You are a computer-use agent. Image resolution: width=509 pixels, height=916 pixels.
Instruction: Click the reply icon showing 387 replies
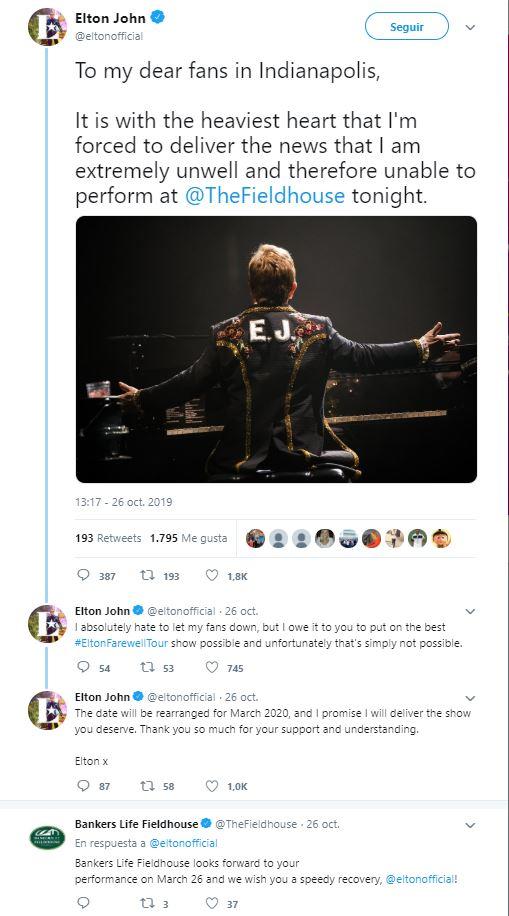84,575
